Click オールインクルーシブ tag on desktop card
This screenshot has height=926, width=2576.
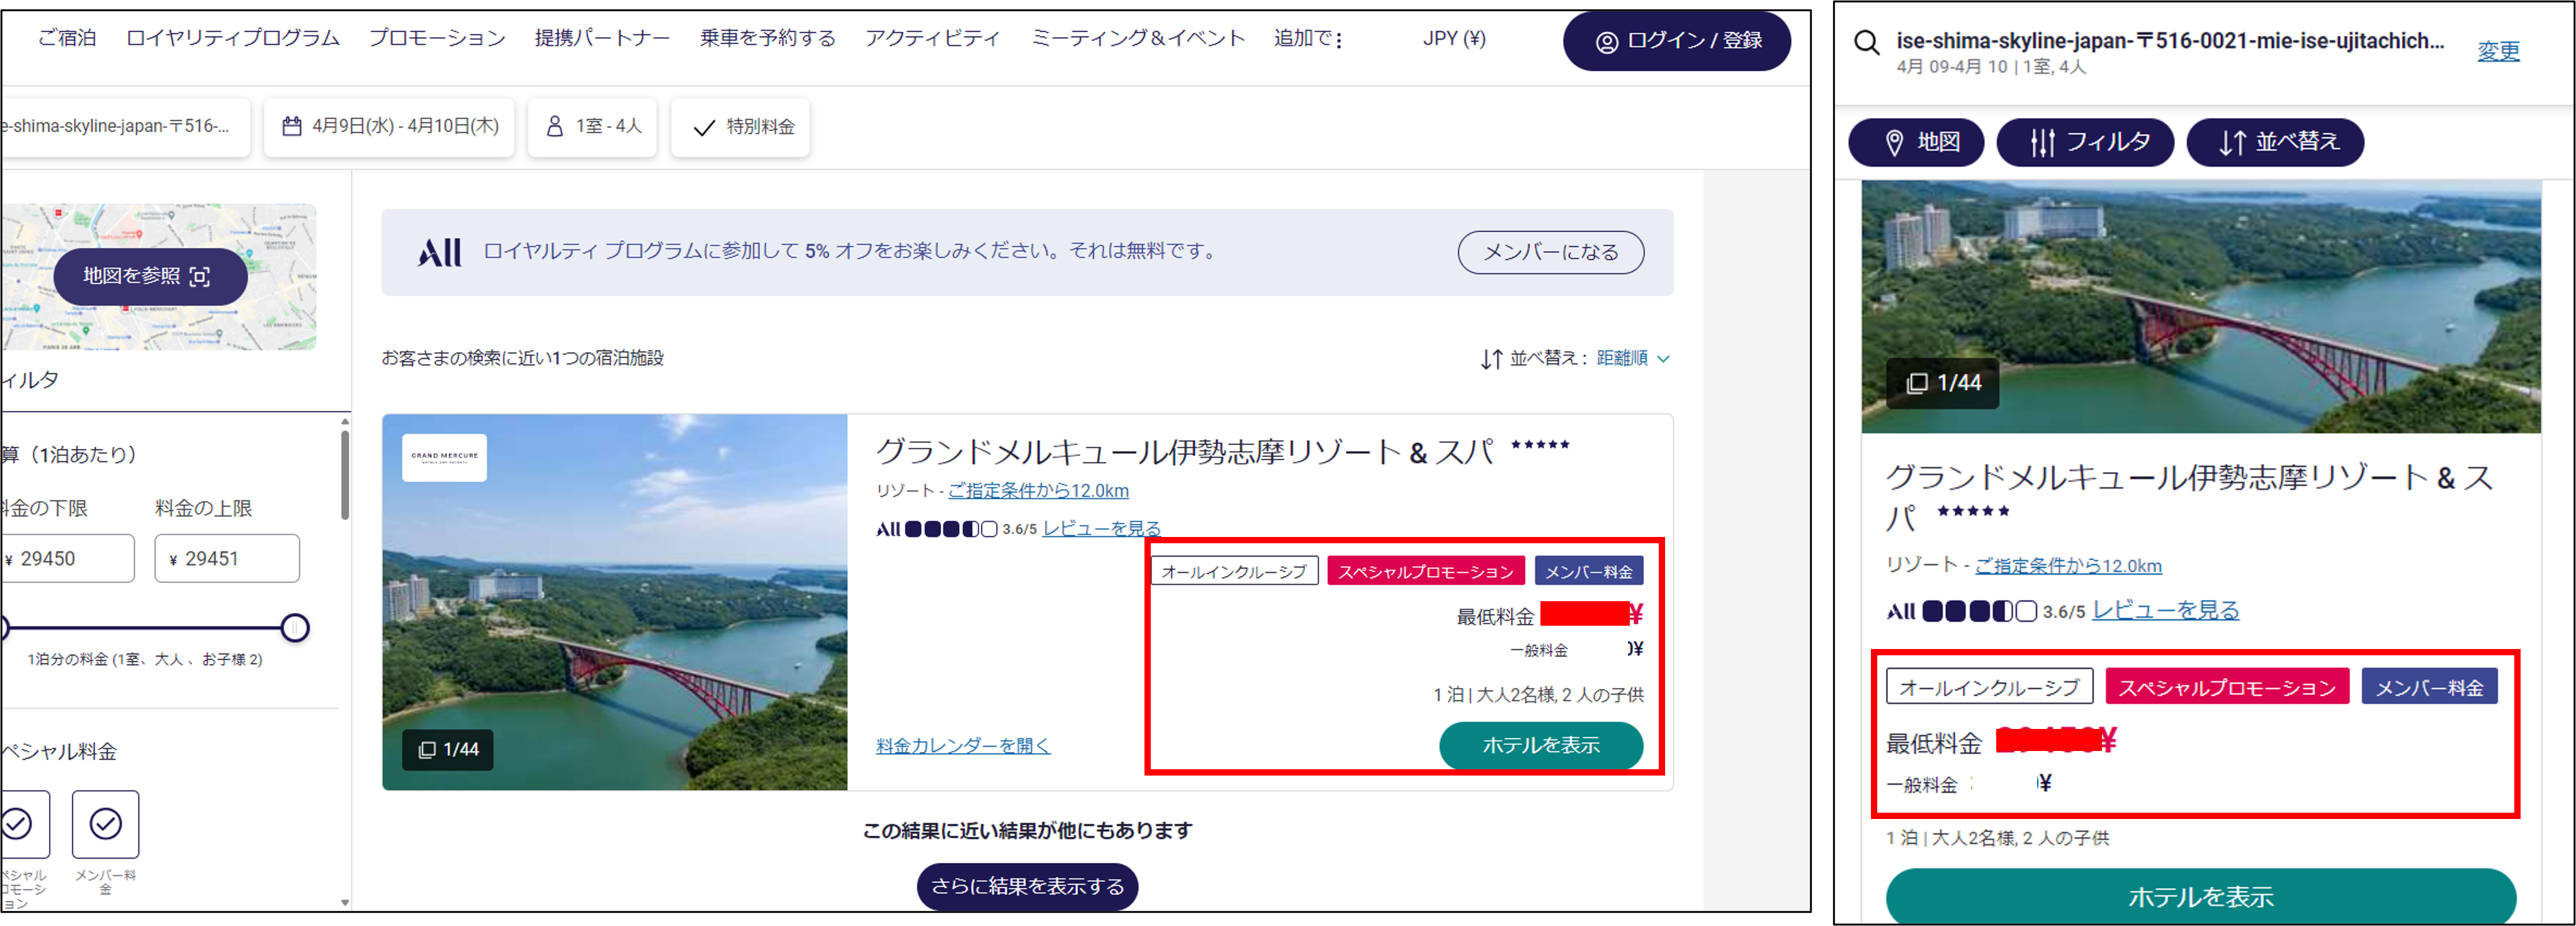pos(1234,571)
